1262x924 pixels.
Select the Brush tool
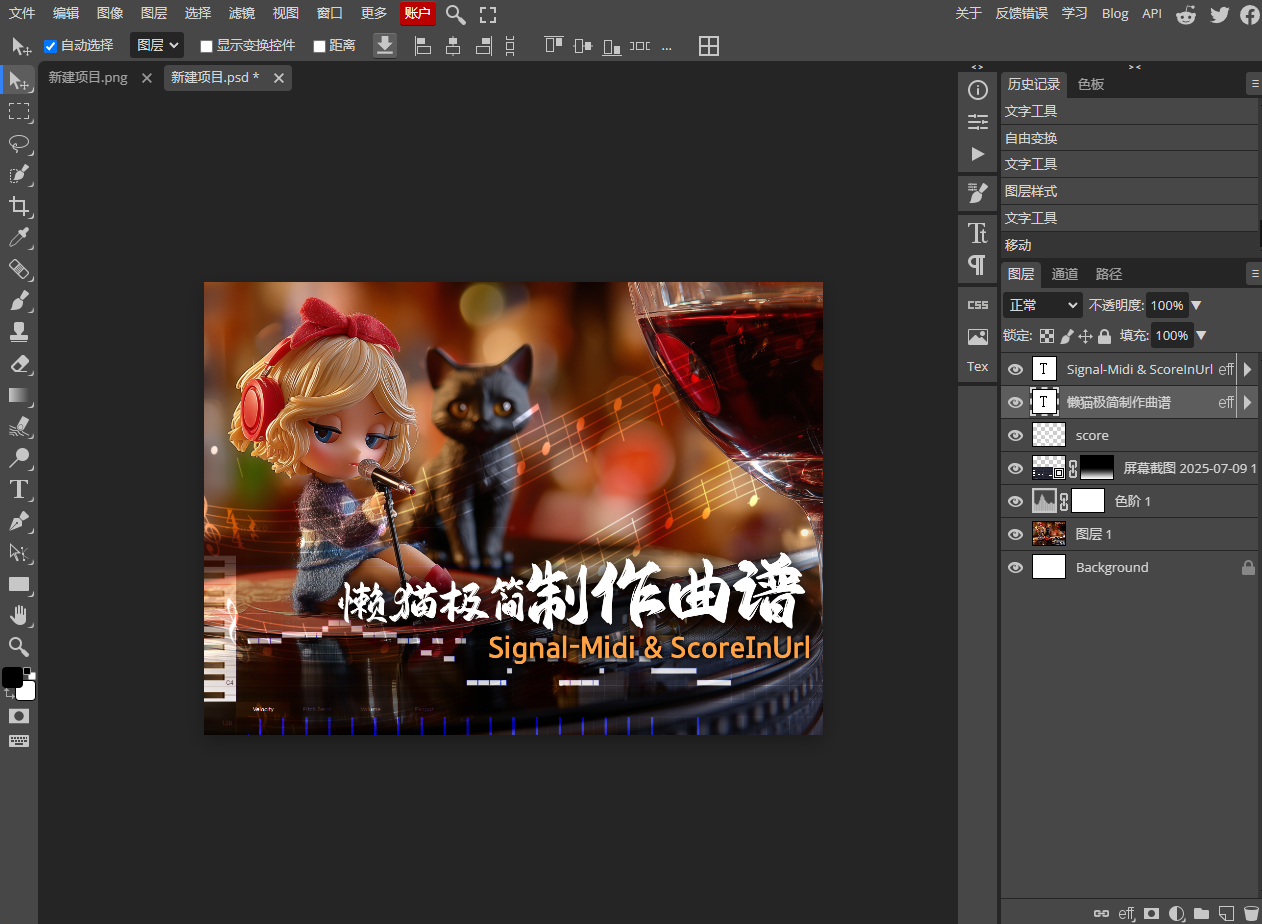point(19,300)
